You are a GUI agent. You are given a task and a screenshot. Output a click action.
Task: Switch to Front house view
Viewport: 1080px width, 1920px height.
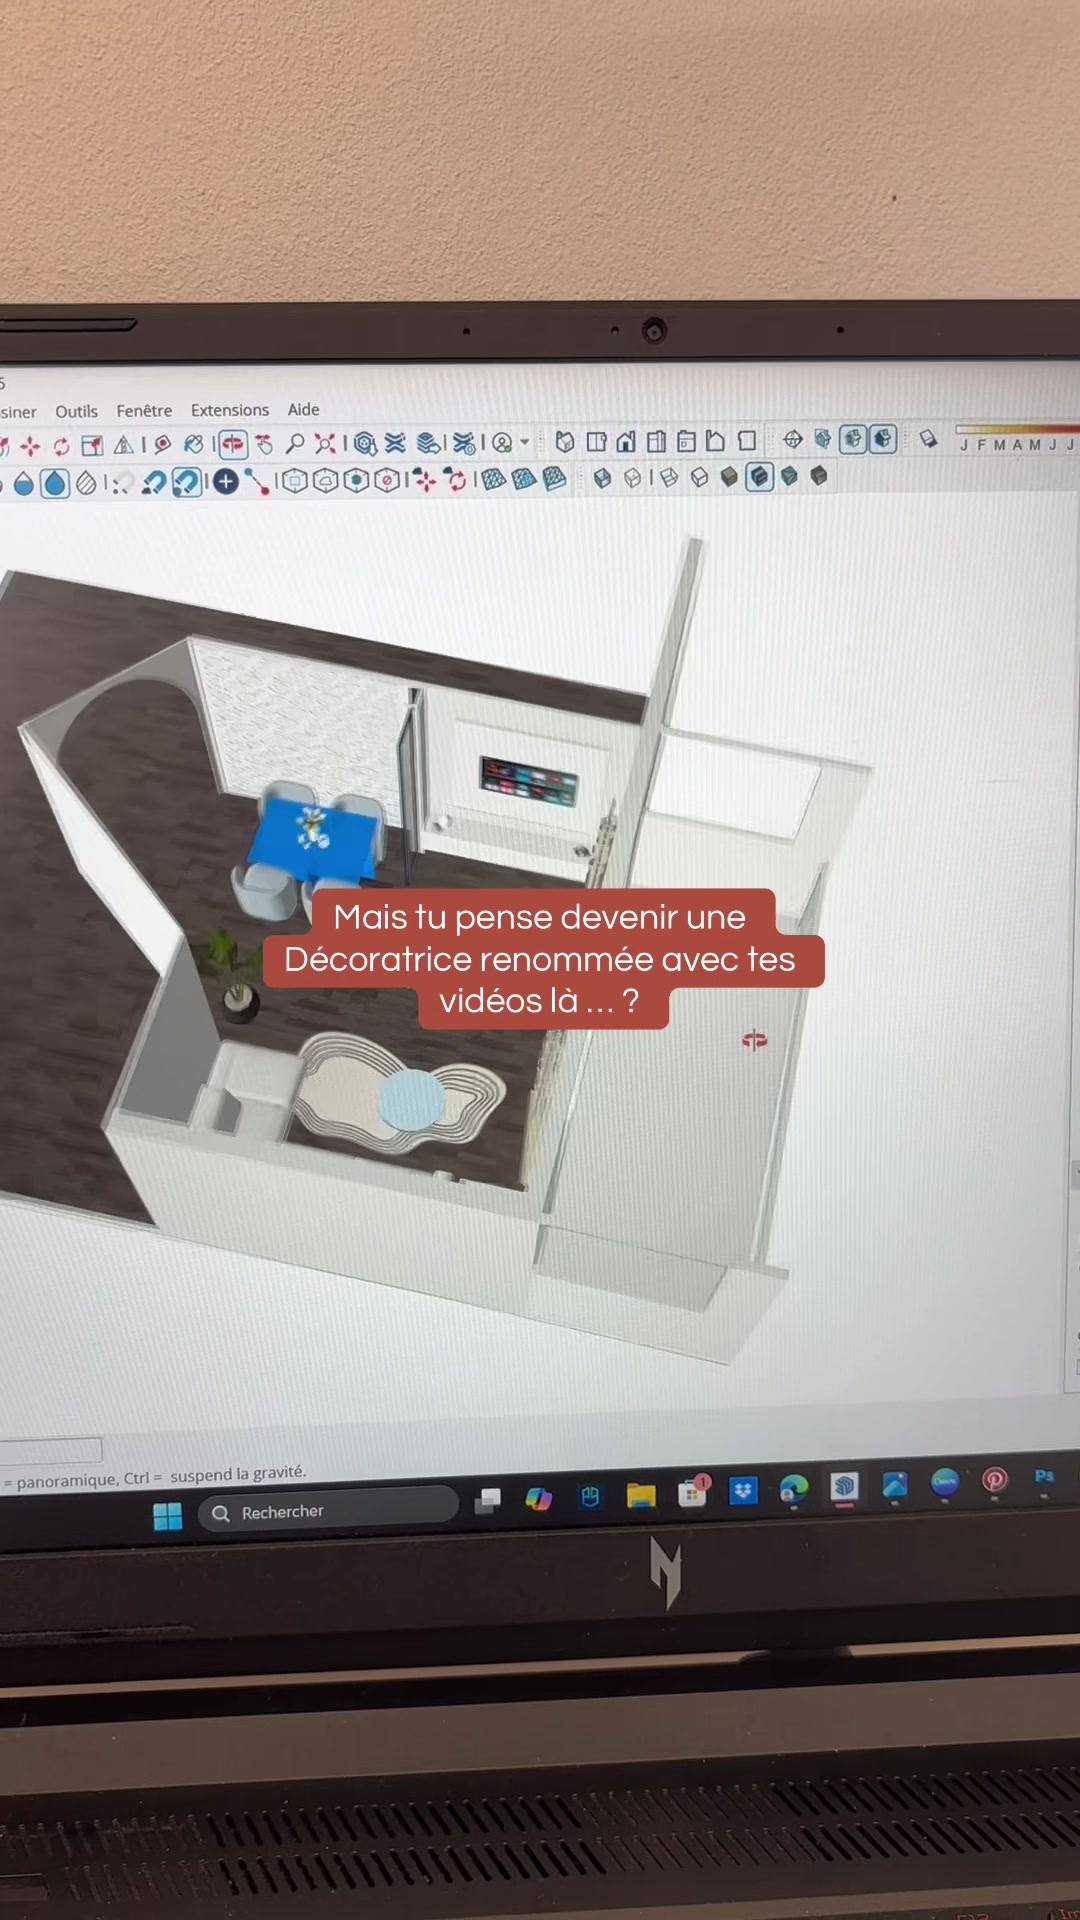627,441
